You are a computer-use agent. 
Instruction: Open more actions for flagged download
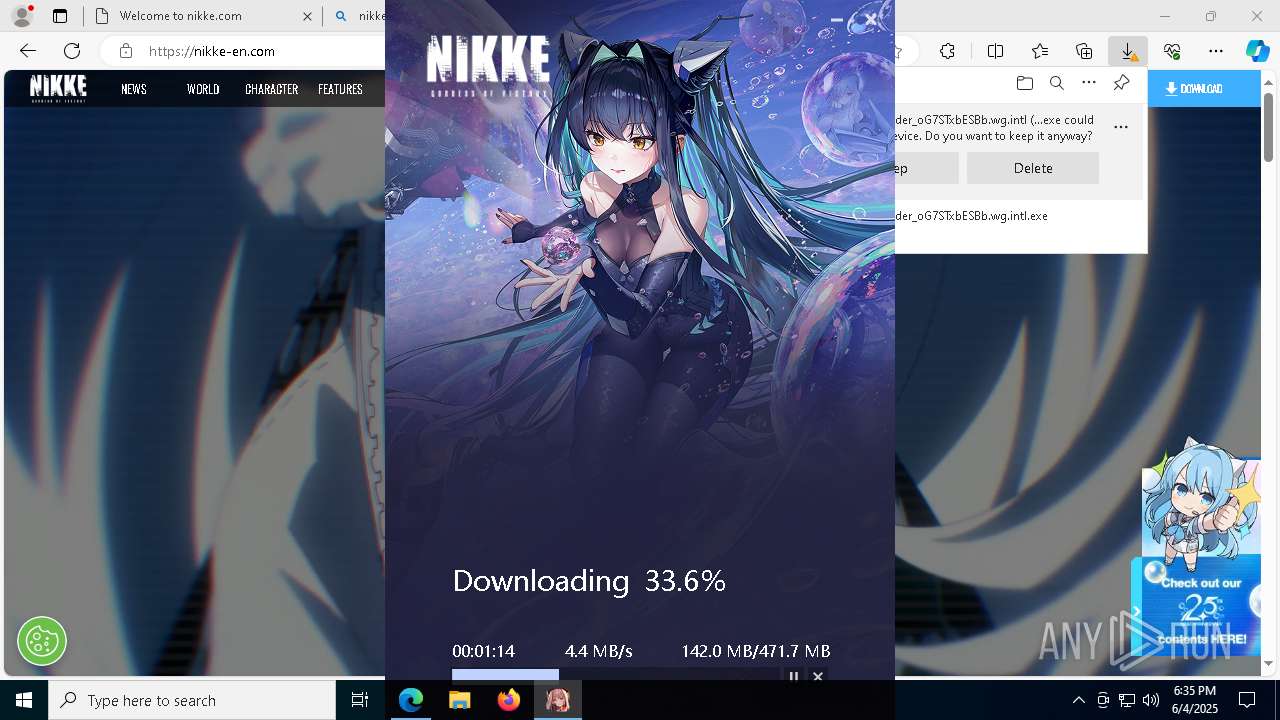coord(1121,127)
